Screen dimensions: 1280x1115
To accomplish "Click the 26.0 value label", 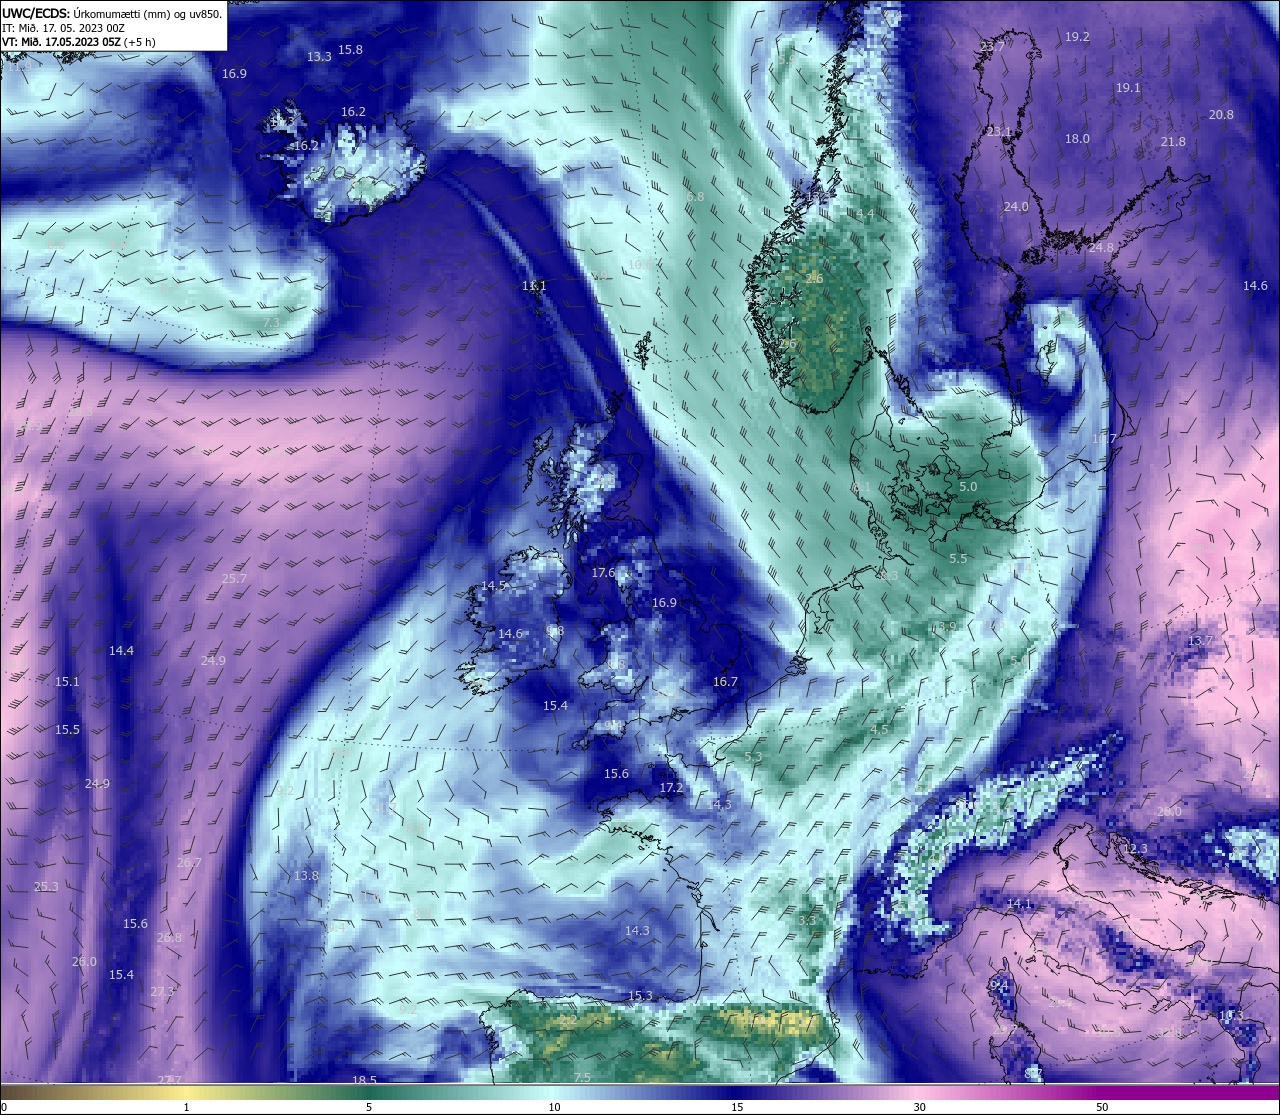I will click(84, 962).
